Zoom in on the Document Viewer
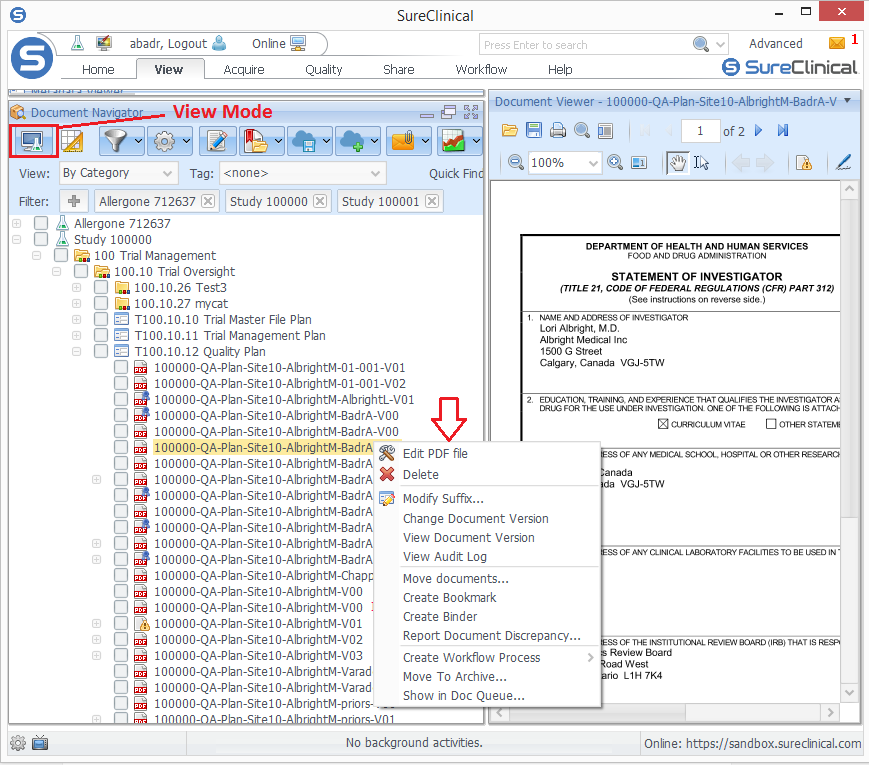The height and width of the screenshot is (765, 869). [615, 162]
